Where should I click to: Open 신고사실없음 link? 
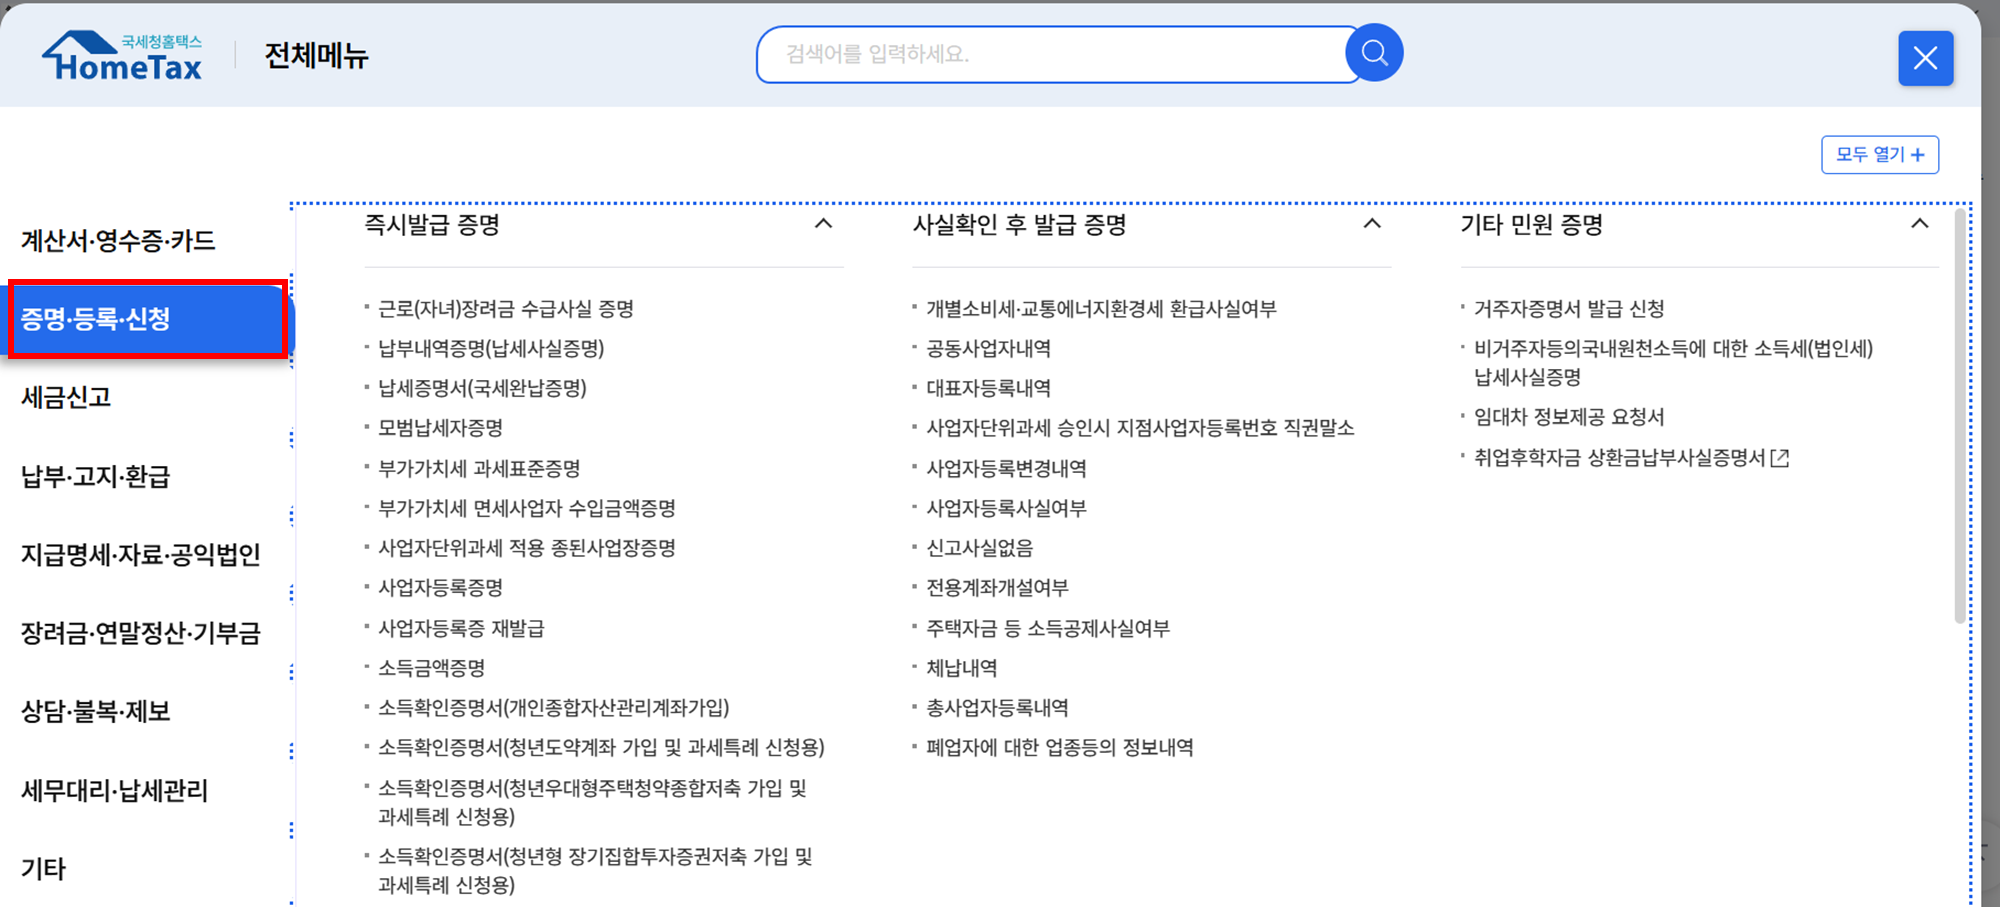(x=979, y=548)
